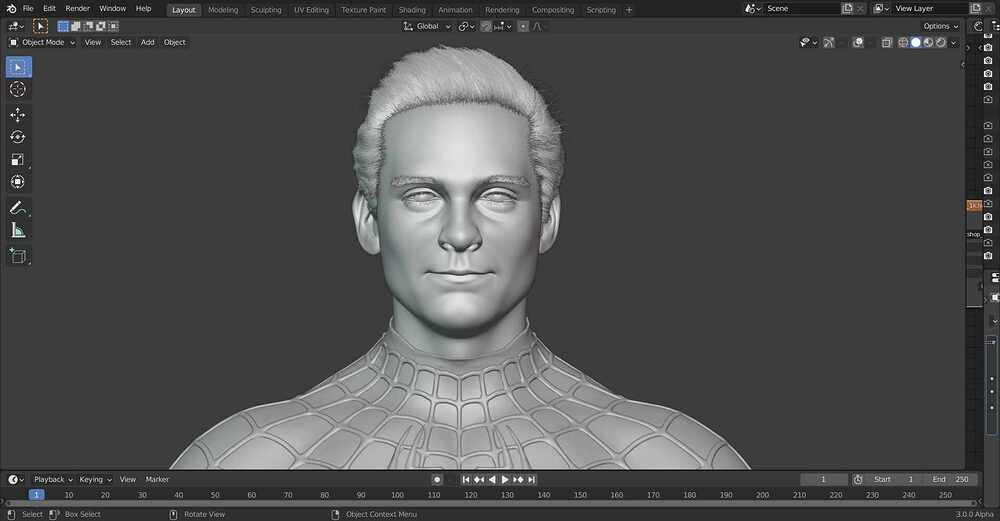
Task: Open the viewport Add menu
Action: pyautogui.click(x=147, y=43)
